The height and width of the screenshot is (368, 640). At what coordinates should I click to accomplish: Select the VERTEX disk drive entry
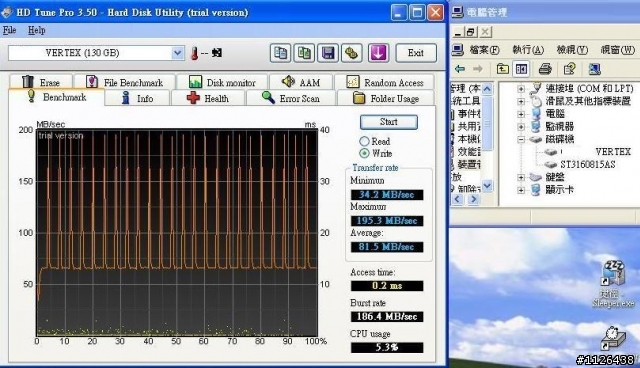pos(613,152)
